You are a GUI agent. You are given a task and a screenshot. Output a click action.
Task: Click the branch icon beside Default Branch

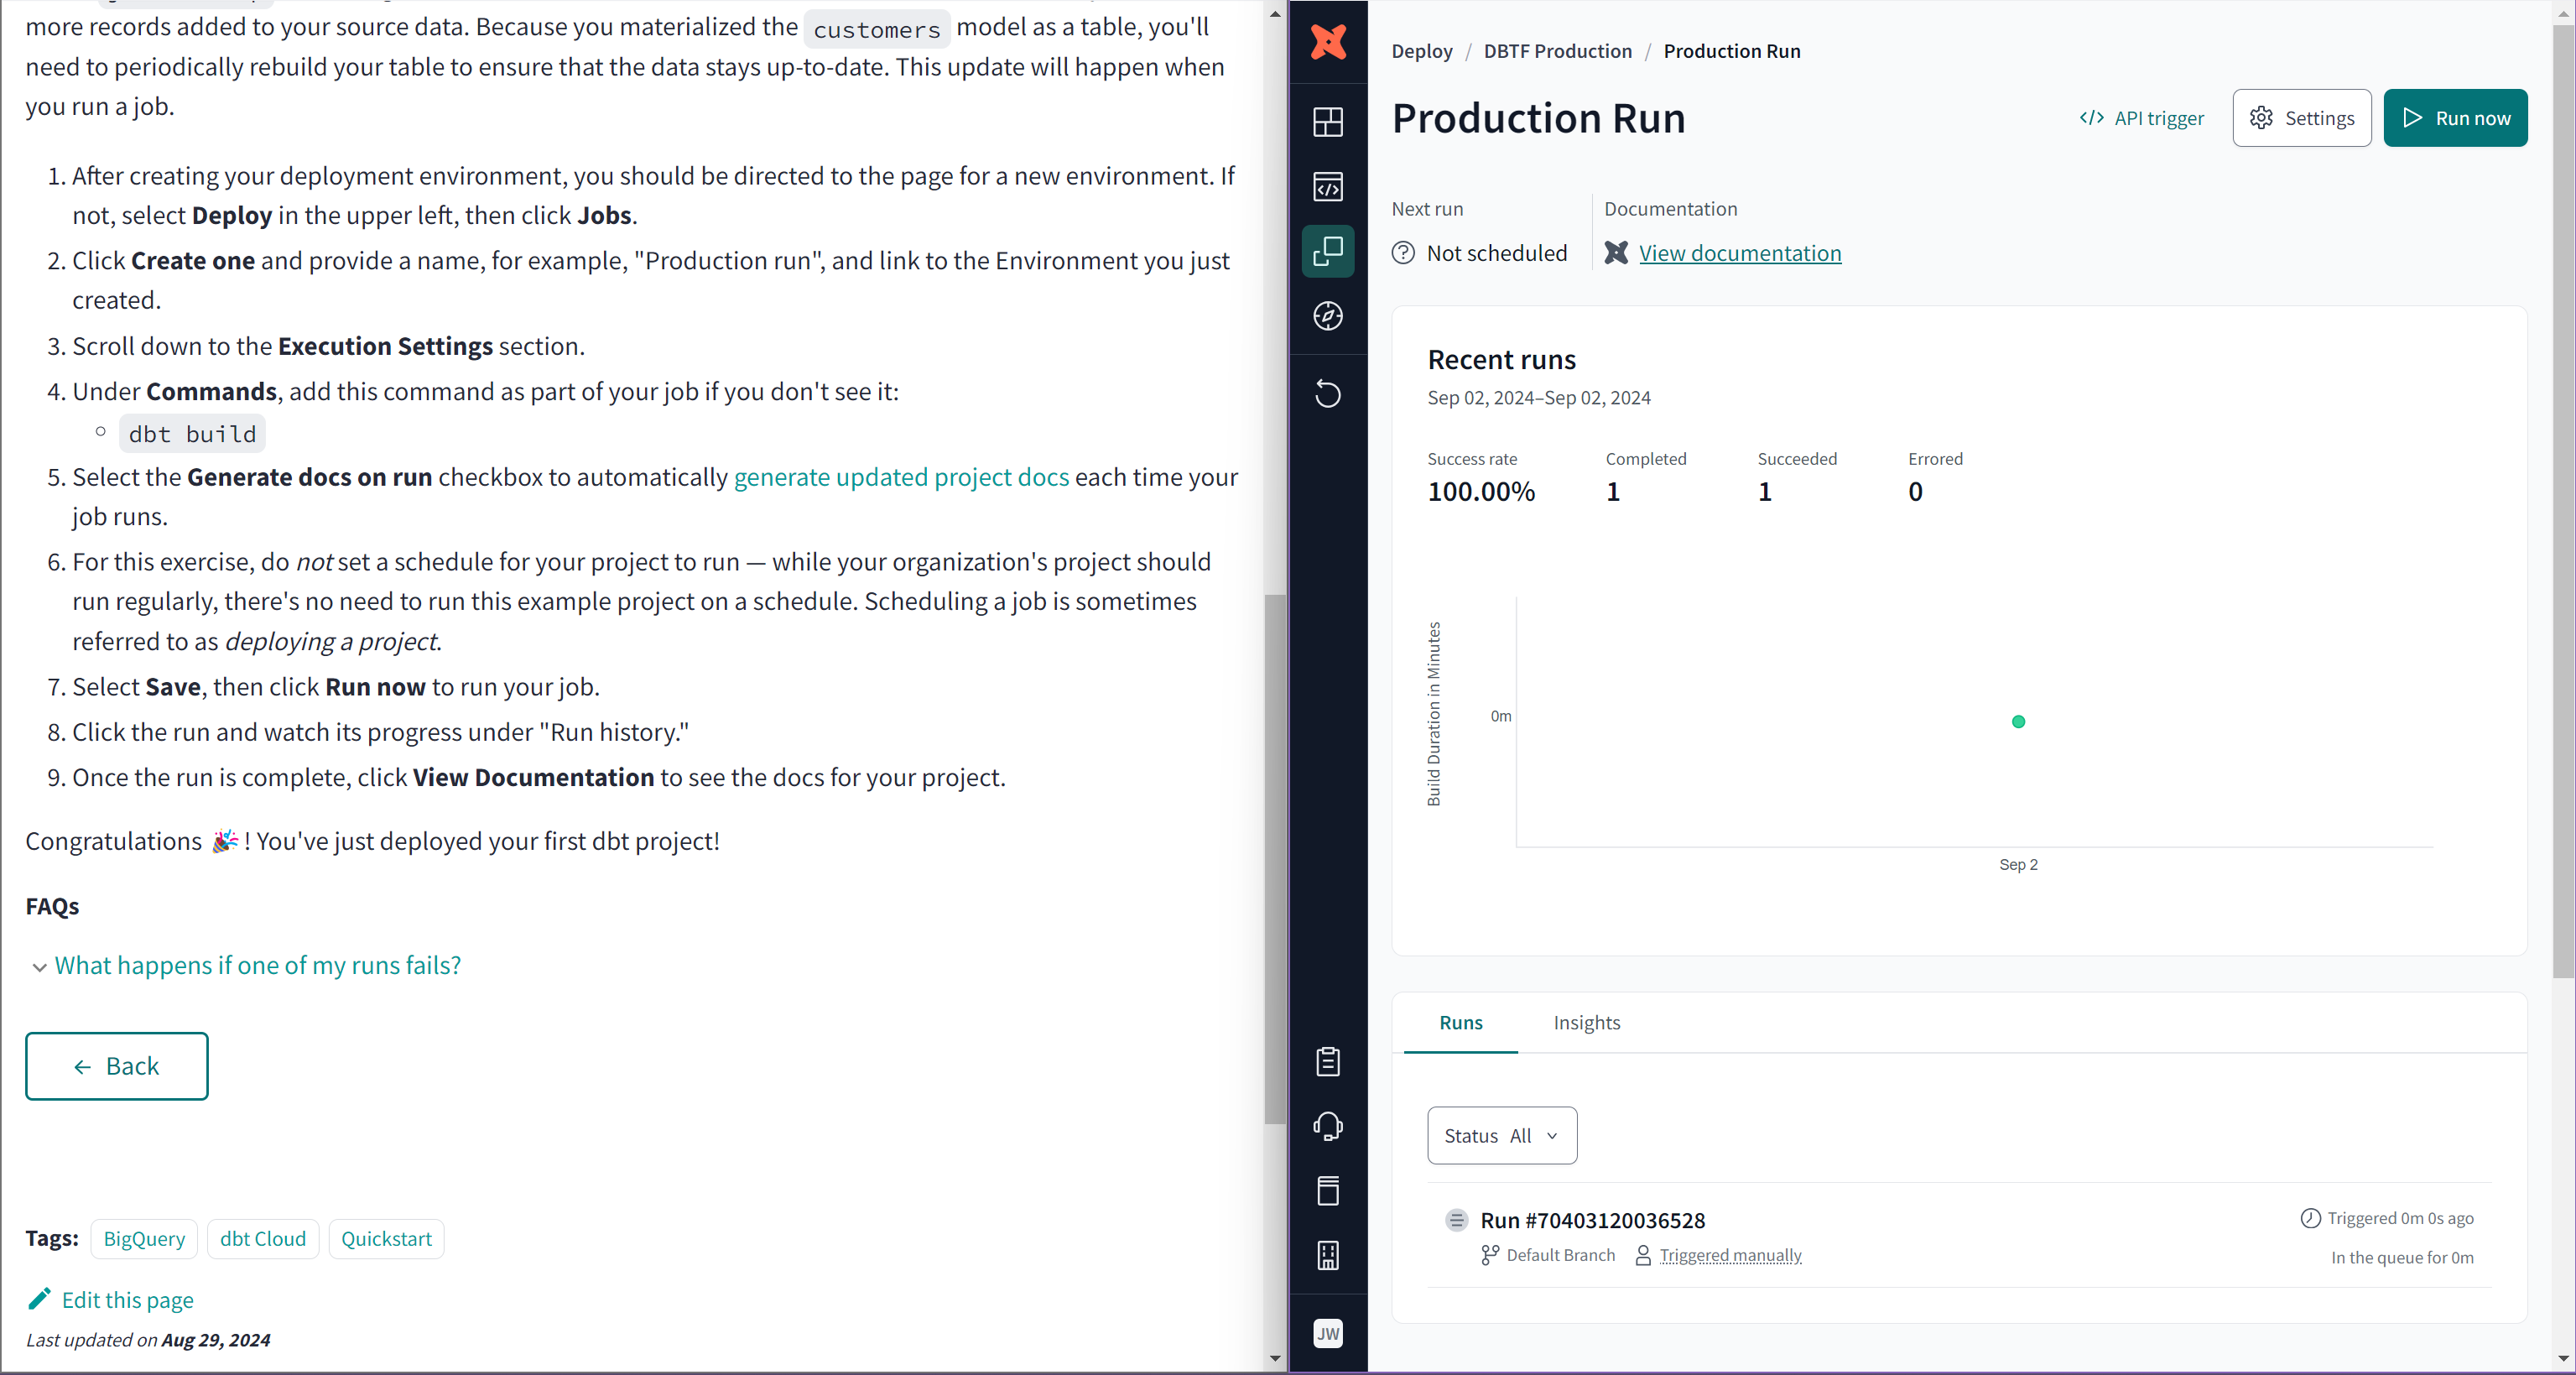click(1490, 1255)
